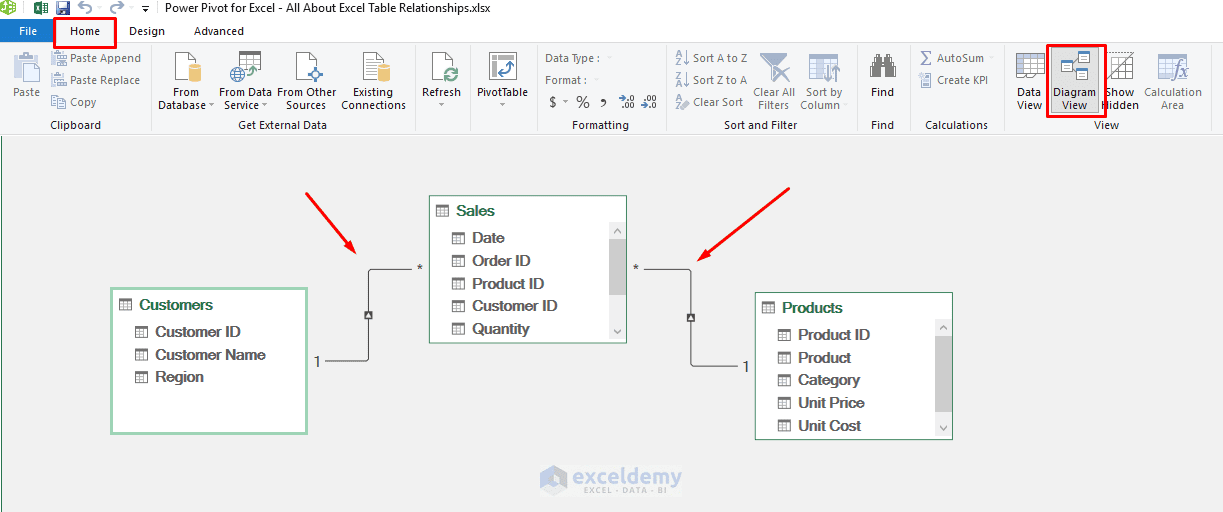Screen dimensions: 1223x512
Task: Click the Paste icon in Clipboard group
Action: (26, 68)
